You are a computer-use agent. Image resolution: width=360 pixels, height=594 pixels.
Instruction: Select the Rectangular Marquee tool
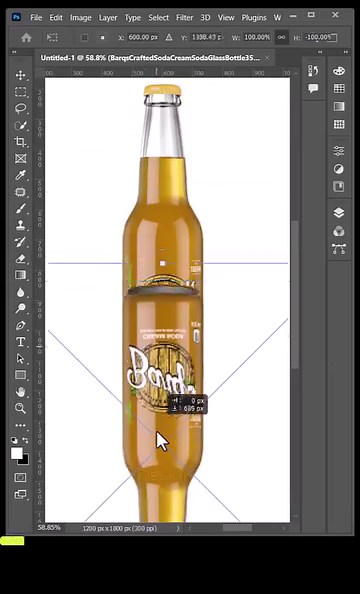pos(20,92)
